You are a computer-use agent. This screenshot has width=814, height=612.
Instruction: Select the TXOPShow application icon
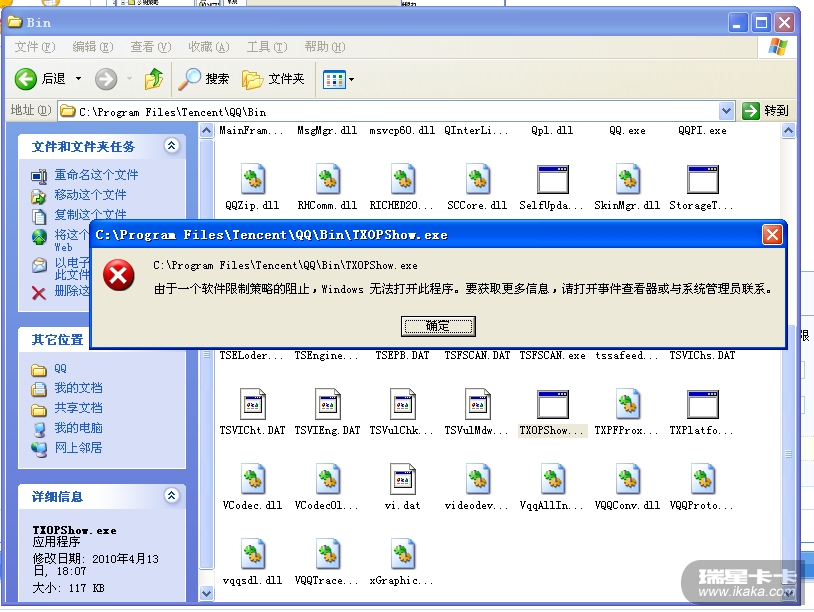pos(552,404)
